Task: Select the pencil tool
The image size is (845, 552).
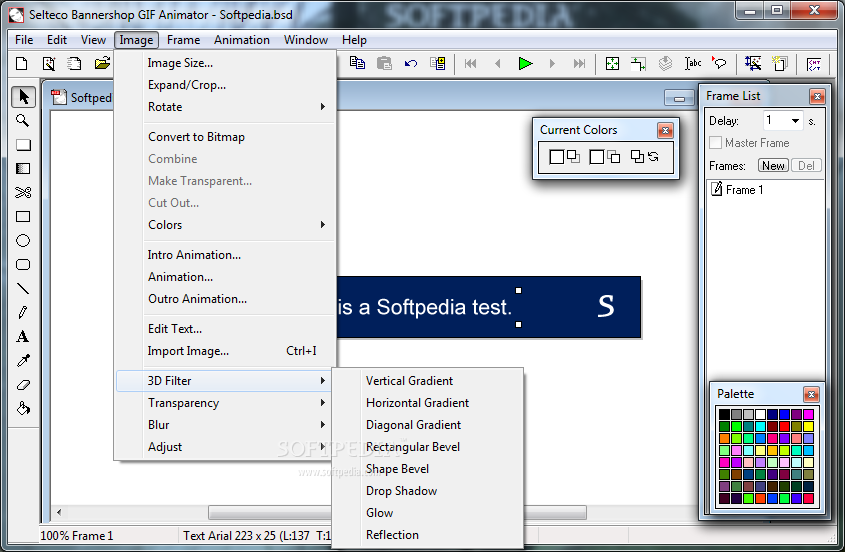Action: (23, 312)
